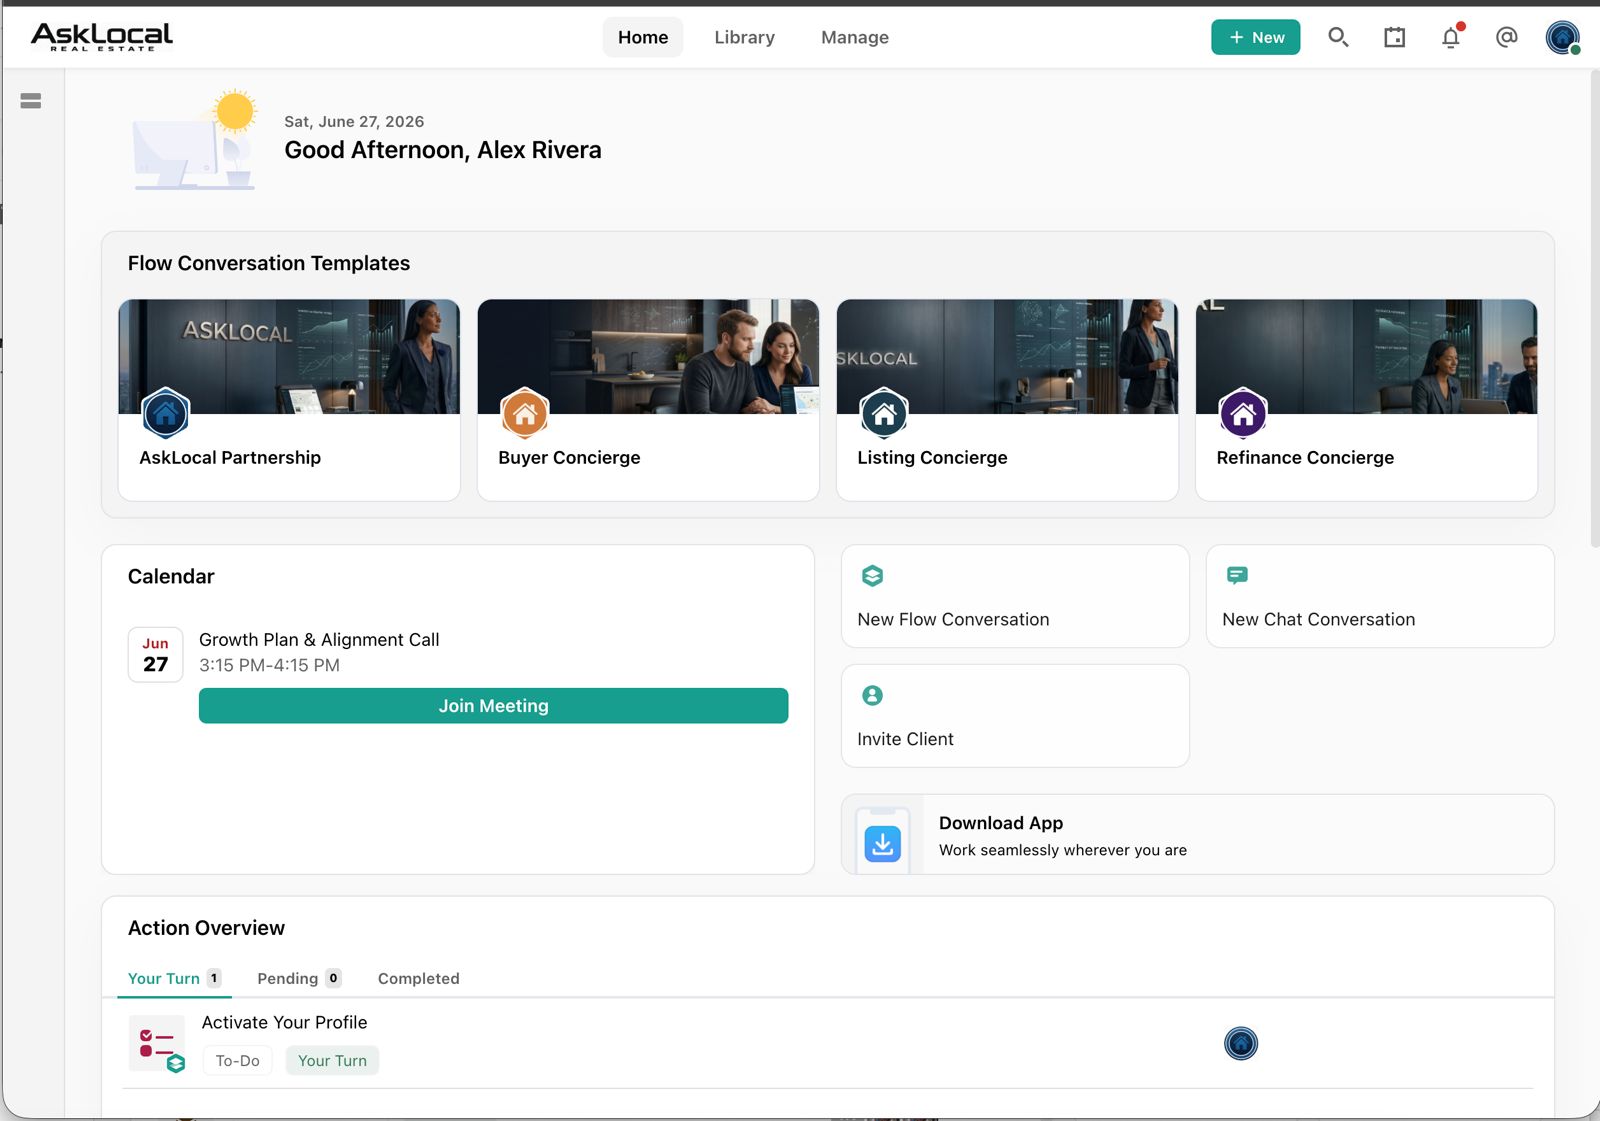Select the Completed tab
Image resolution: width=1600 pixels, height=1121 pixels.
tap(419, 978)
